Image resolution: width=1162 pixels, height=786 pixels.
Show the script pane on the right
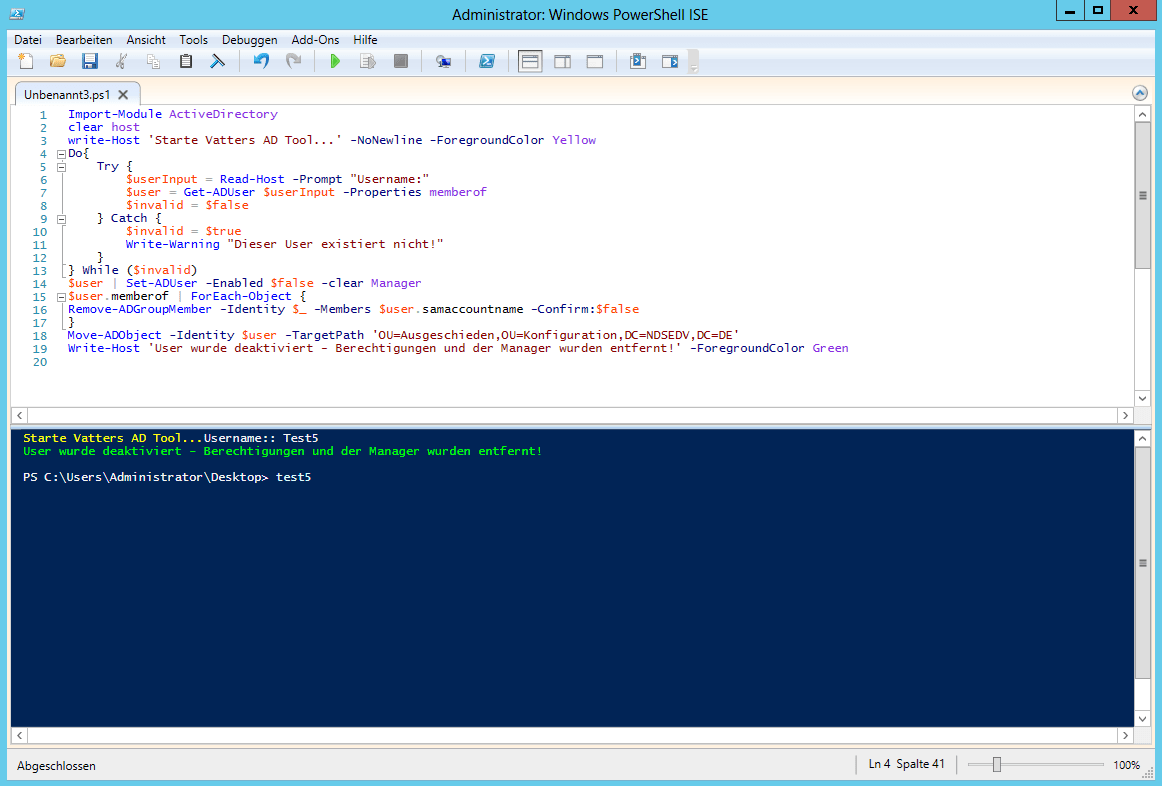(x=562, y=62)
